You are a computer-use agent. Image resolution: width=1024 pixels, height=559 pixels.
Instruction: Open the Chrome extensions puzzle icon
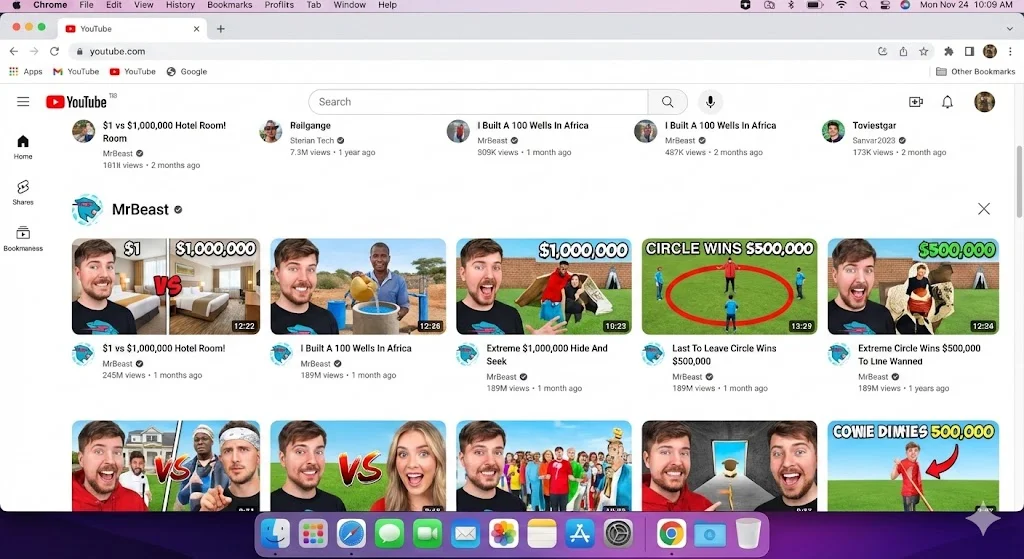point(948,51)
